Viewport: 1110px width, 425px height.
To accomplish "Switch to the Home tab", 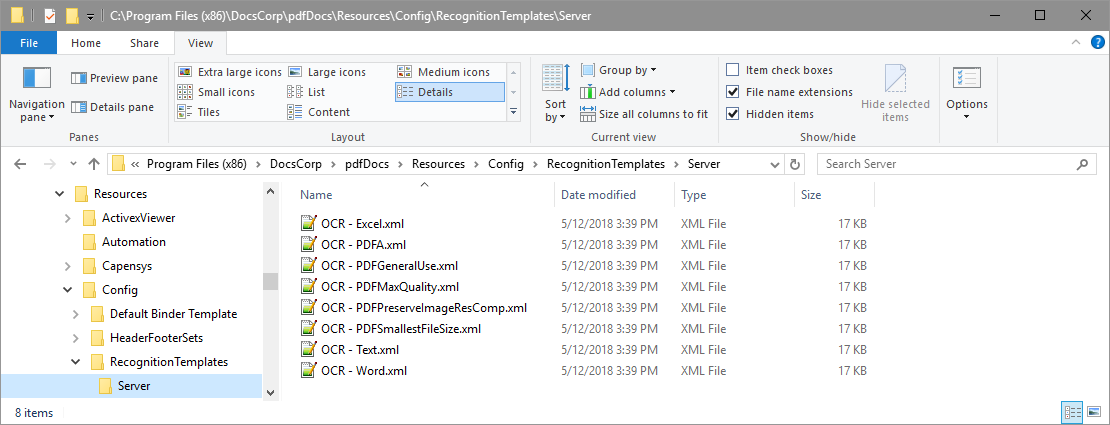I will point(86,43).
